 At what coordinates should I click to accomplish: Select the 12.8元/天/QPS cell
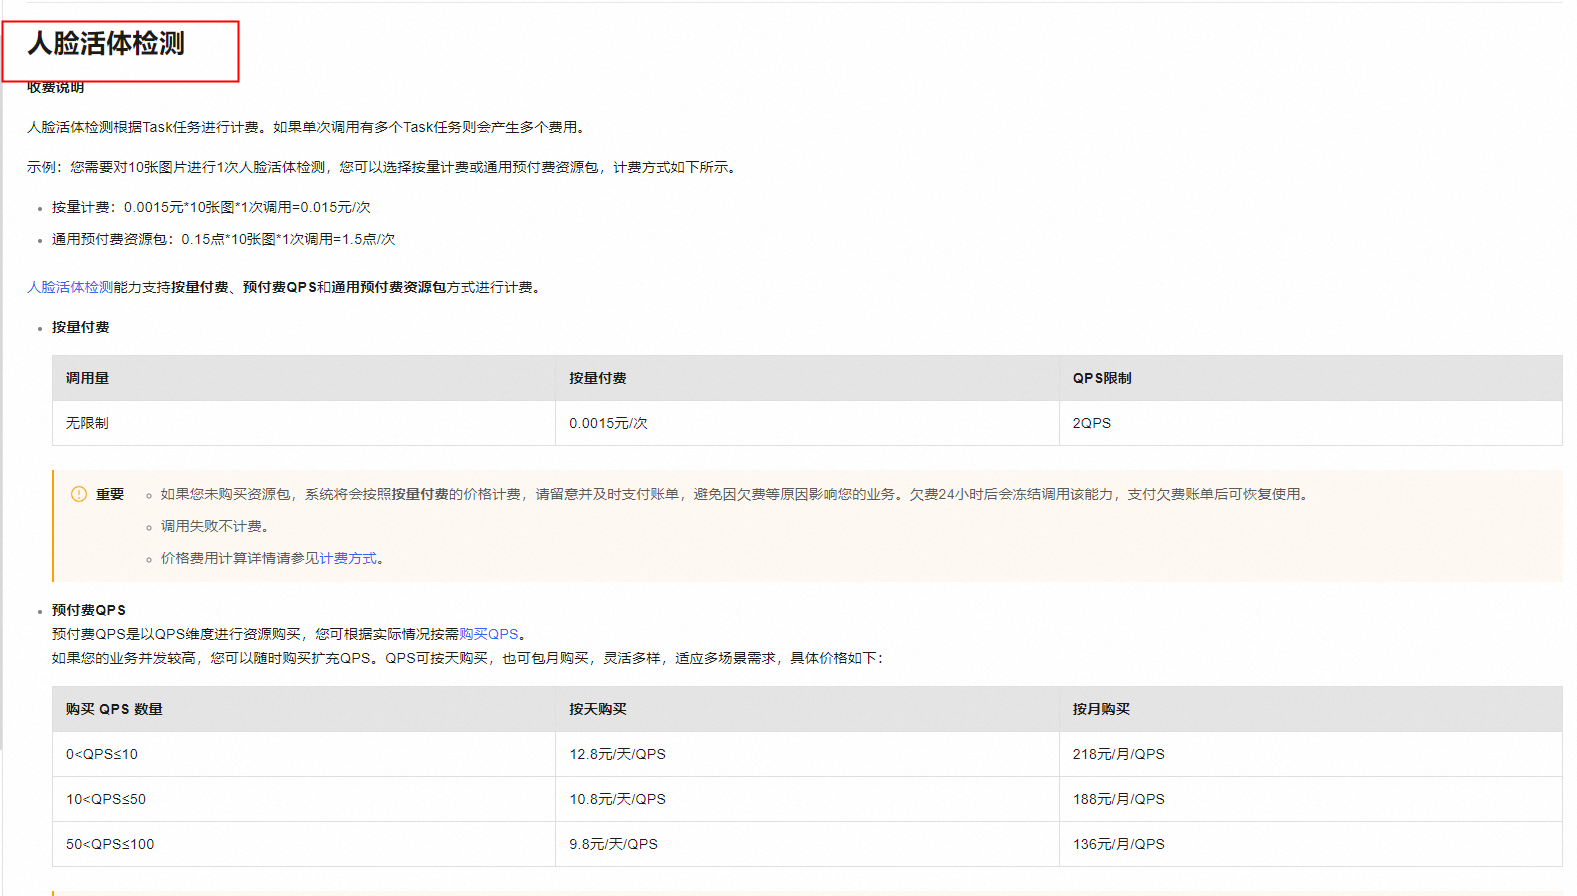tap(807, 754)
